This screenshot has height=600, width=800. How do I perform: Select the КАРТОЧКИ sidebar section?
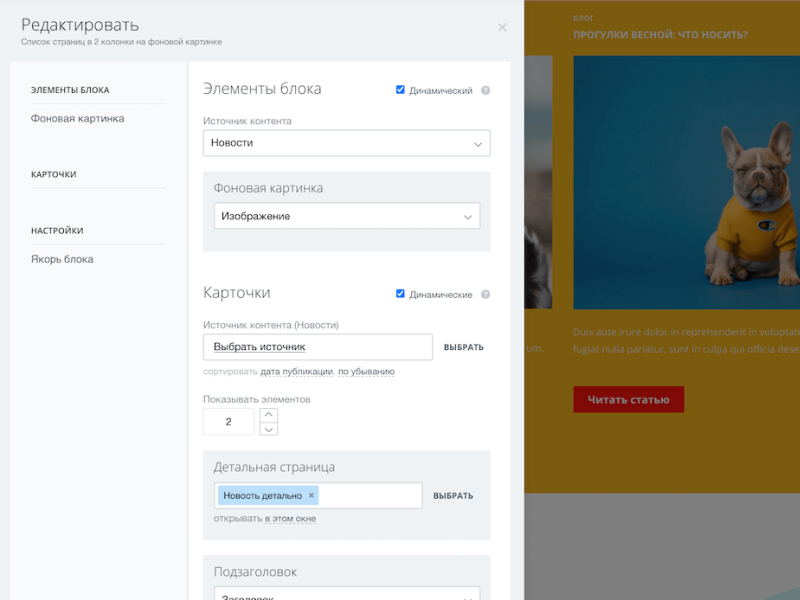pyautogui.click(x=54, y=174)
